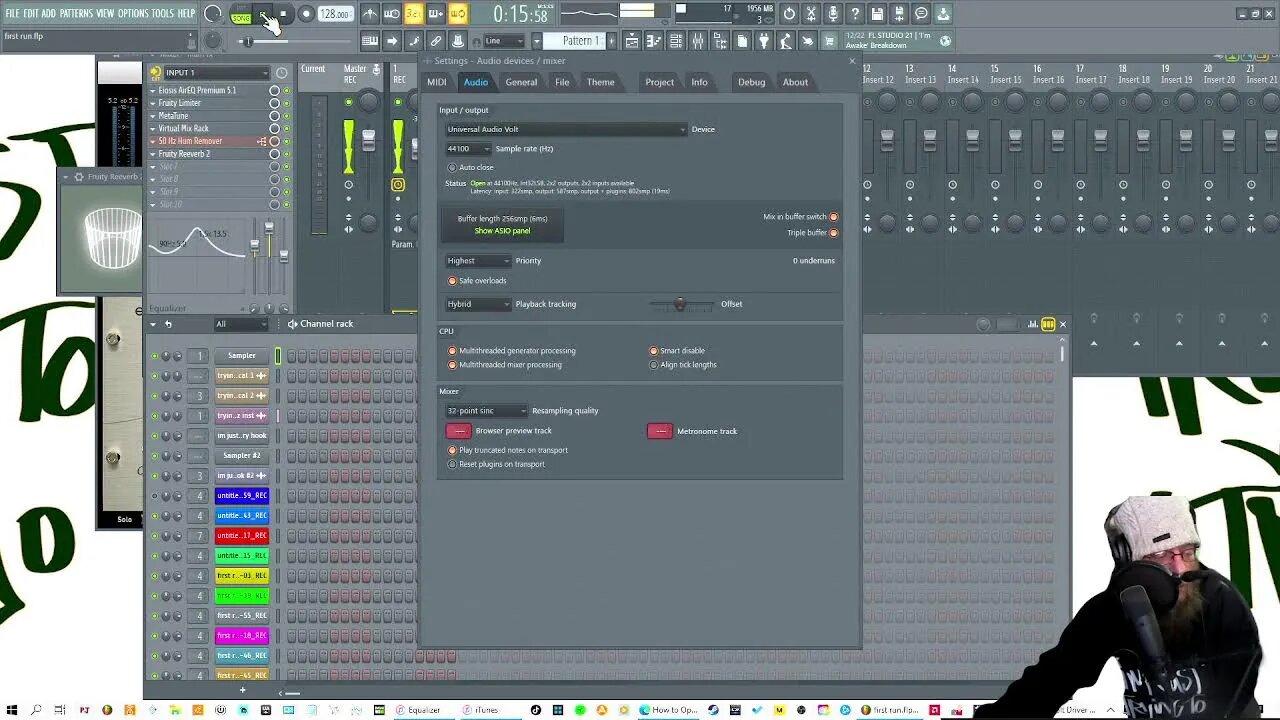Switch to the Debug settings tab

click(x=751, y=82)
